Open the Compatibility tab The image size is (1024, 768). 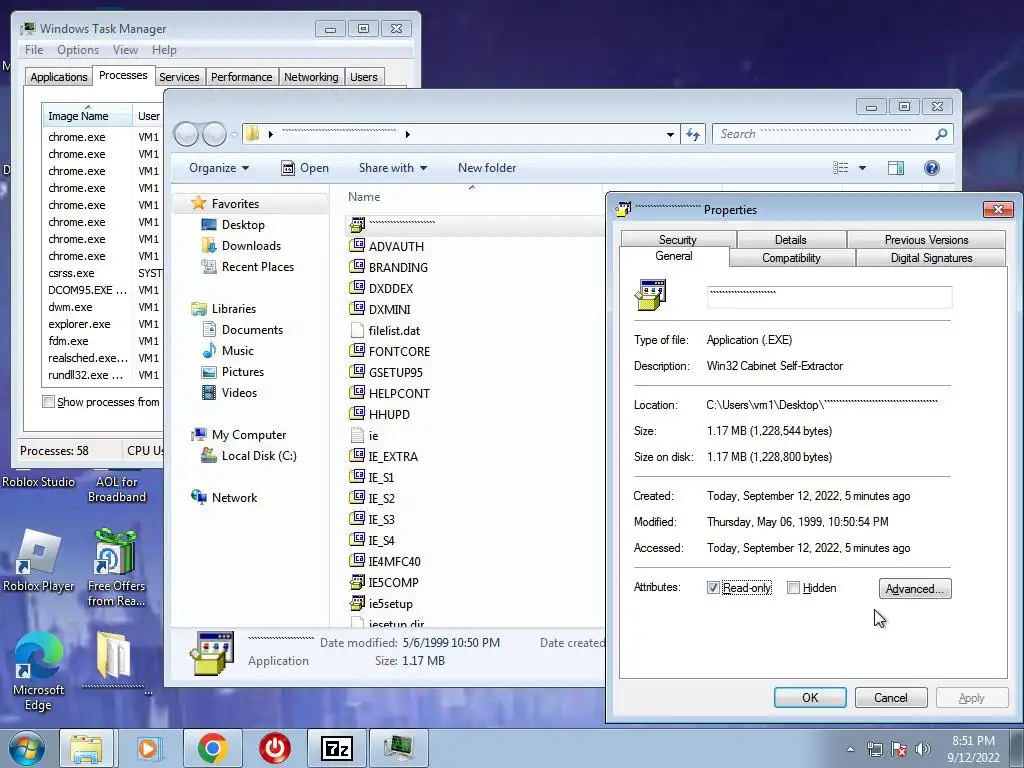(792, 258)
